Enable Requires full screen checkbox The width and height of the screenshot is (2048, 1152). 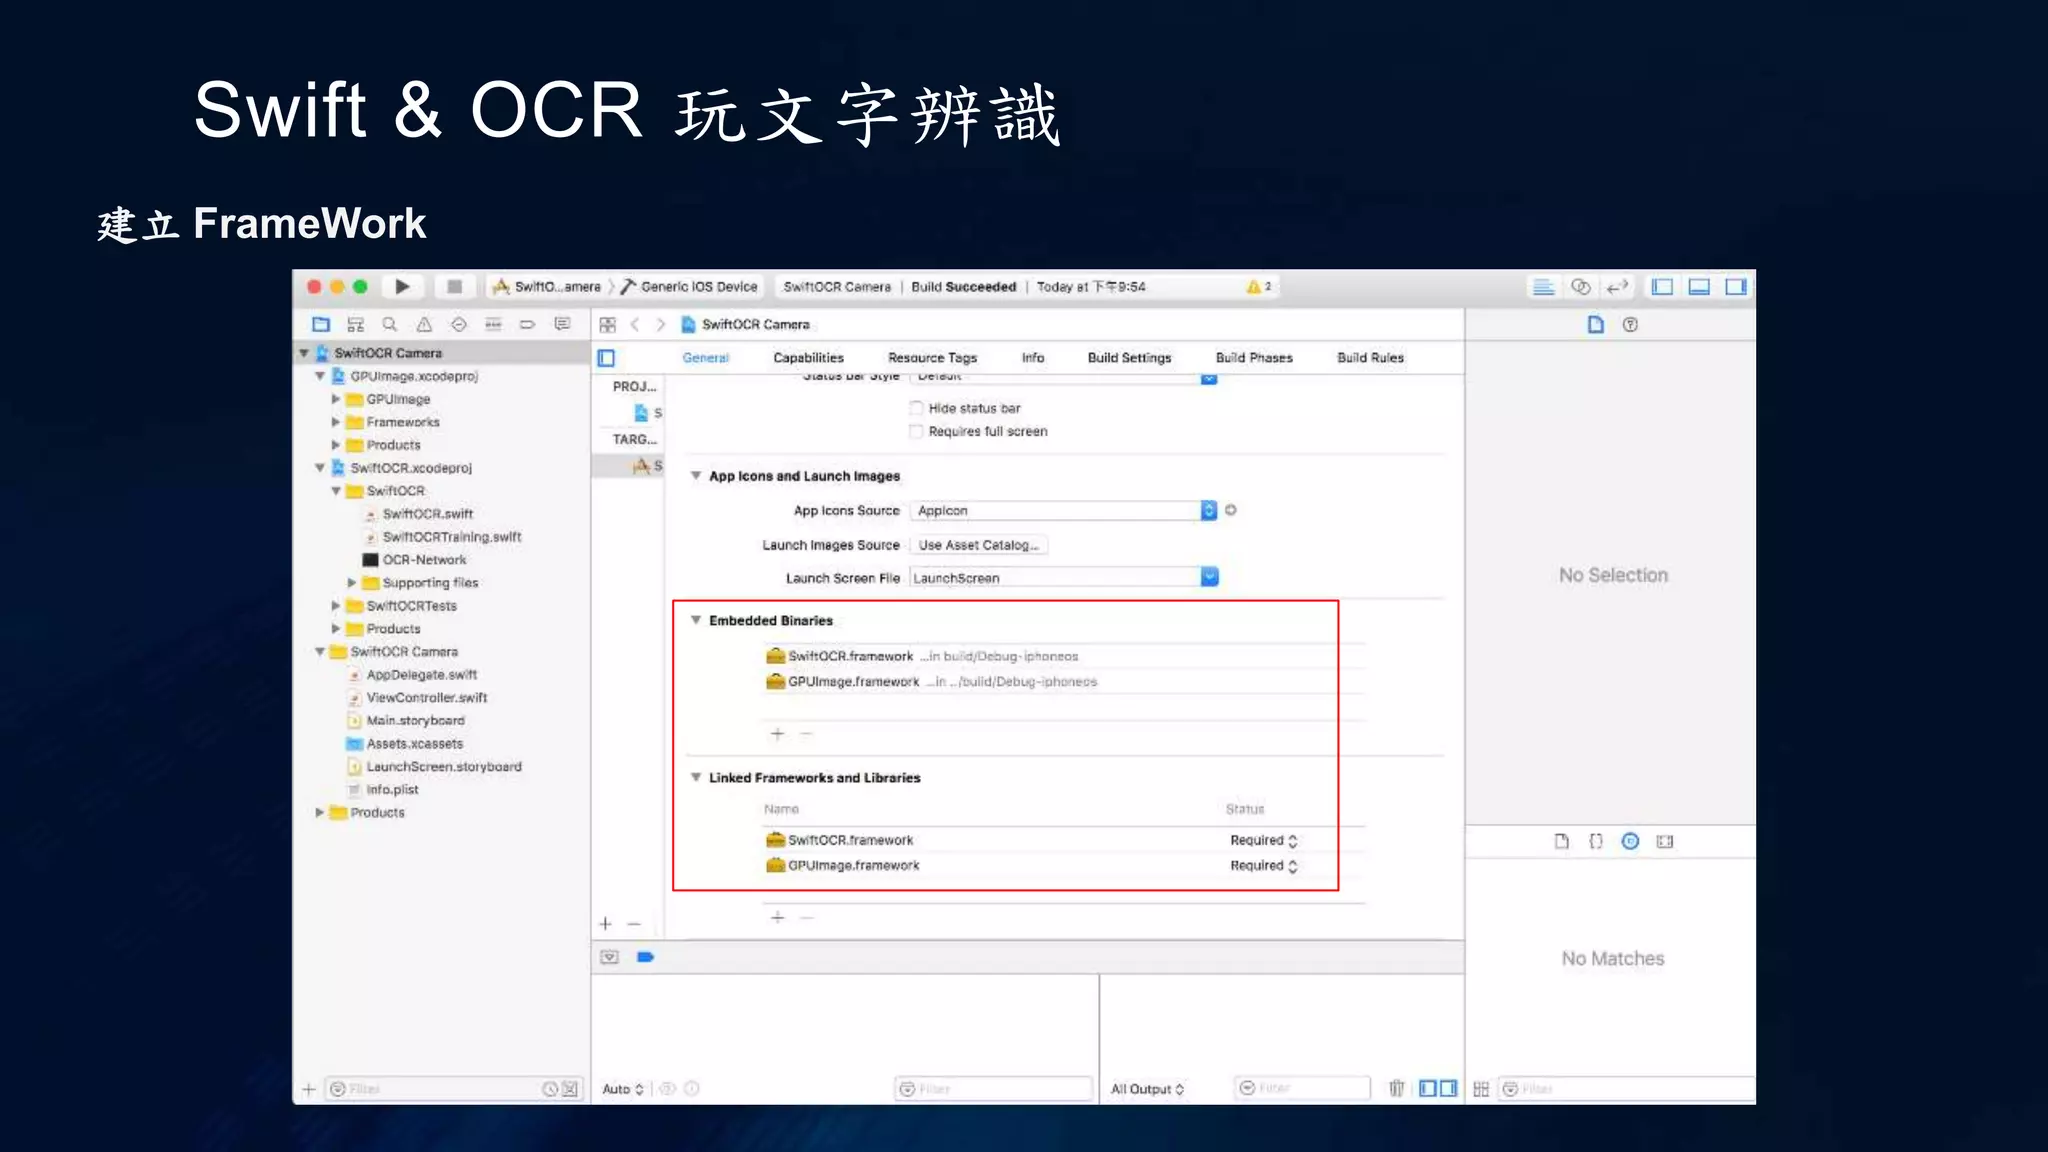click(x=916, y=431)
